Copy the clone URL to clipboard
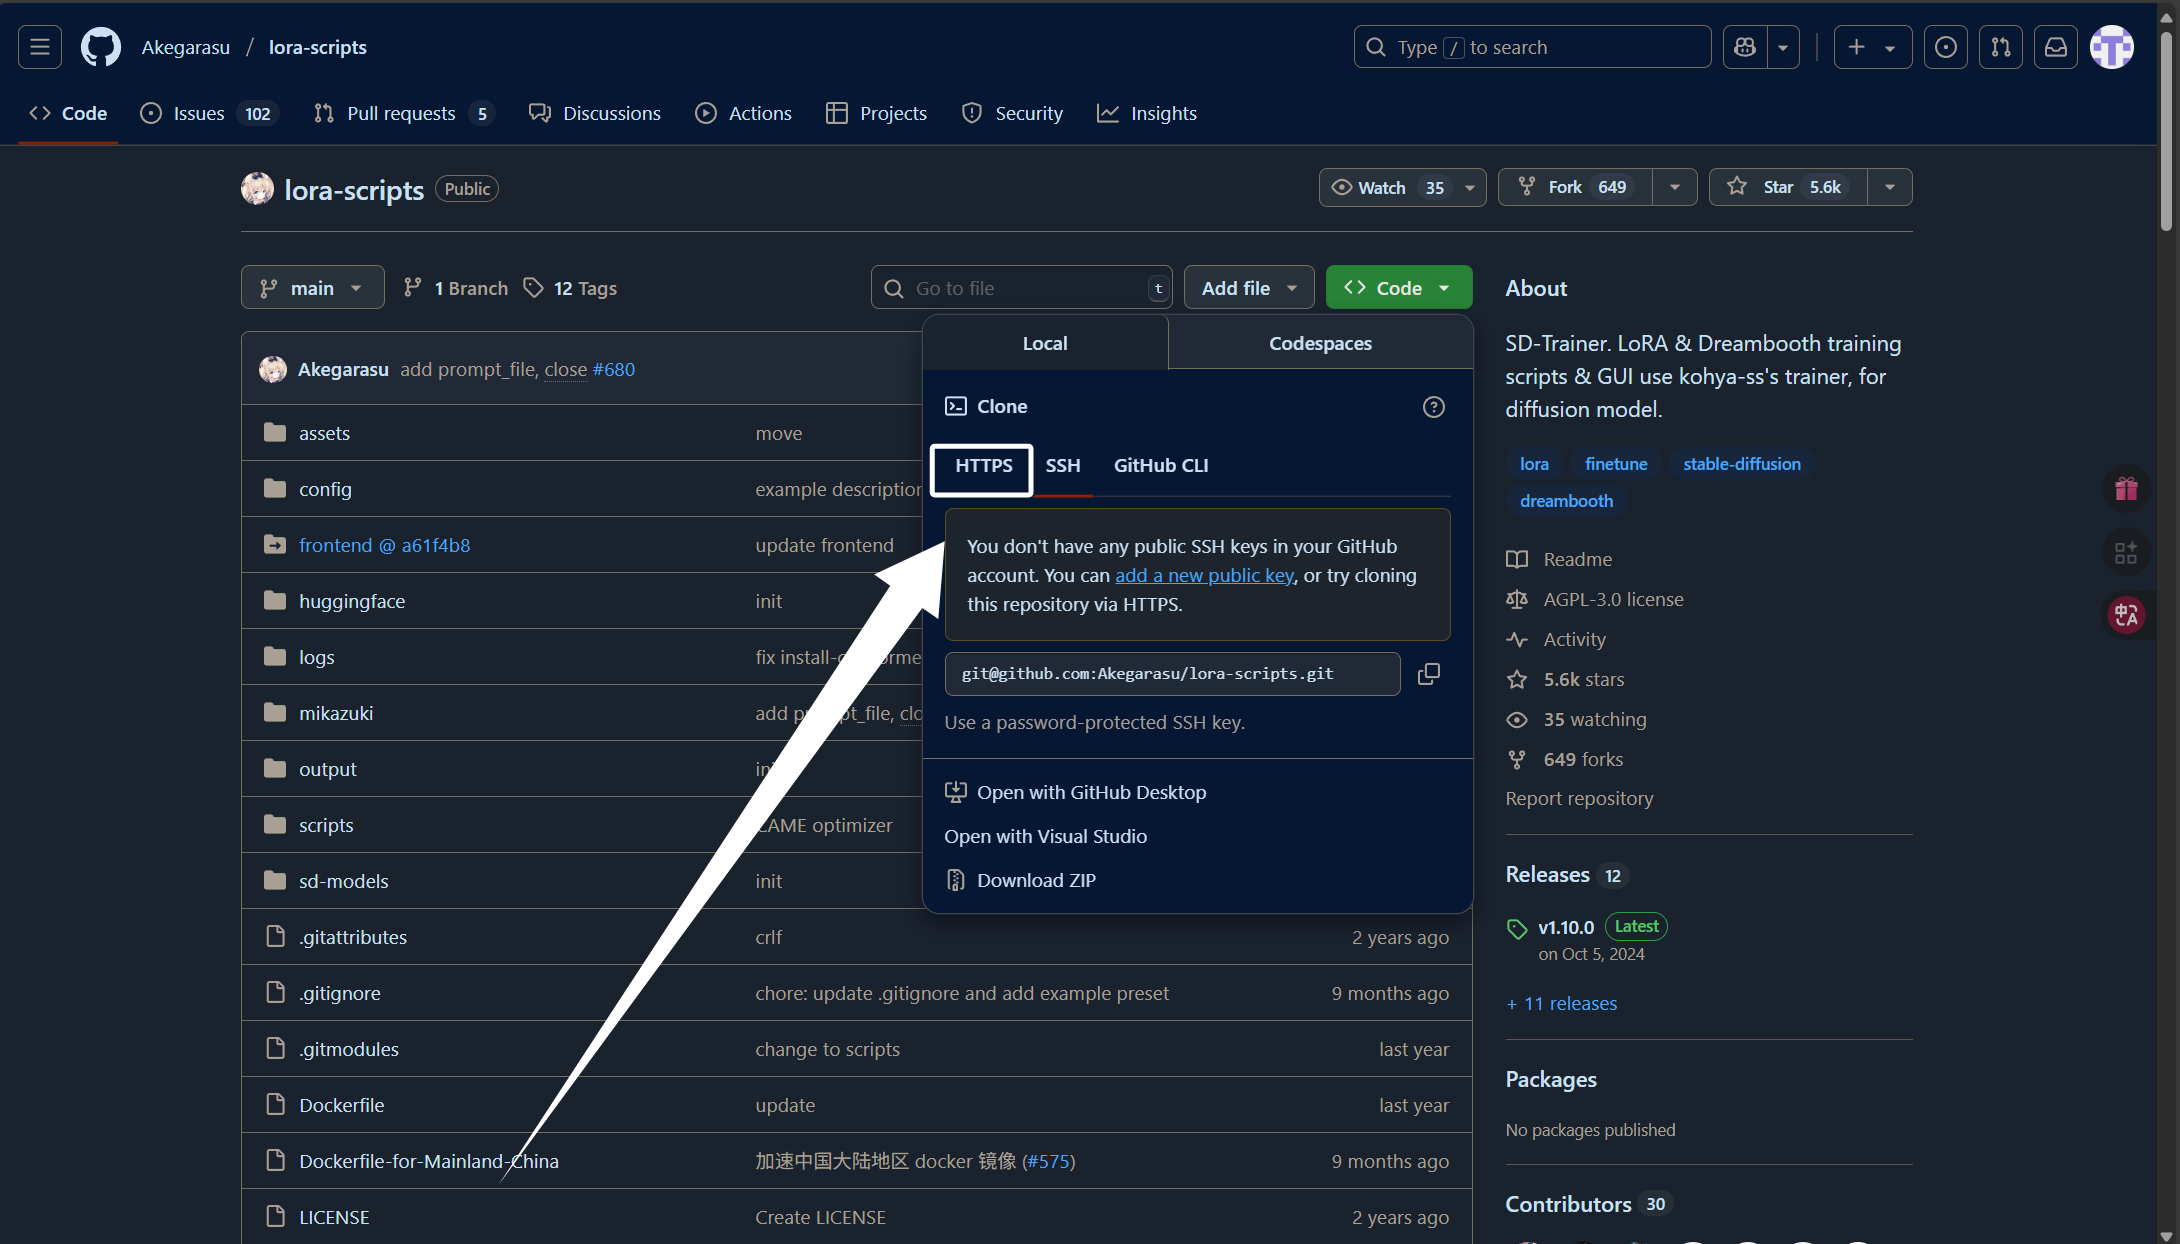 click(1429, 674)
